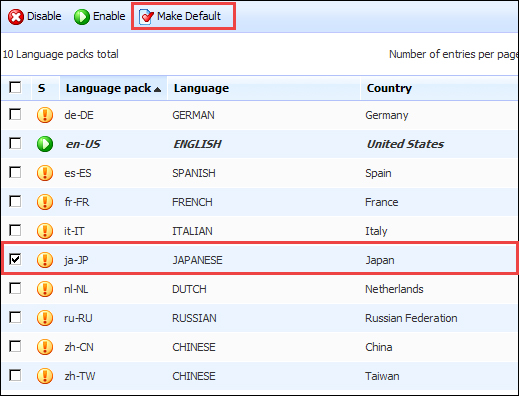Select the es-ES SPANISH row

click(x=259, y=173)
